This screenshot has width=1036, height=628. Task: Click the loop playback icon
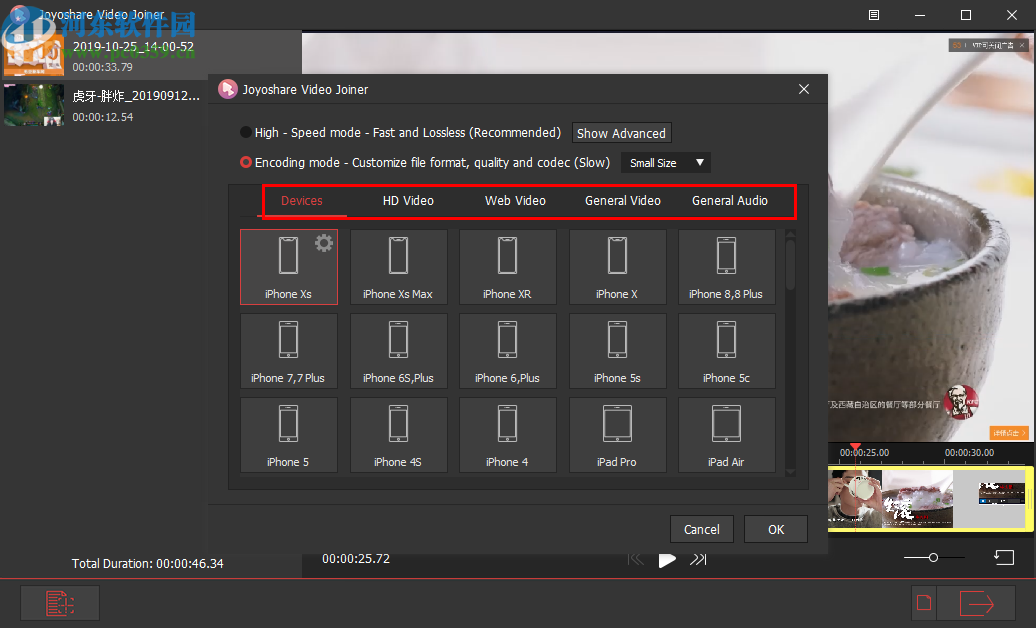click(1003, 557)
